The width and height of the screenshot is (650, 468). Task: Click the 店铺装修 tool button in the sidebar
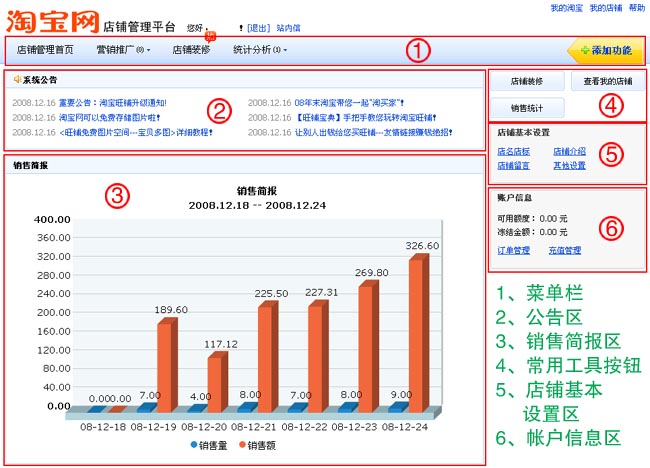527,81
